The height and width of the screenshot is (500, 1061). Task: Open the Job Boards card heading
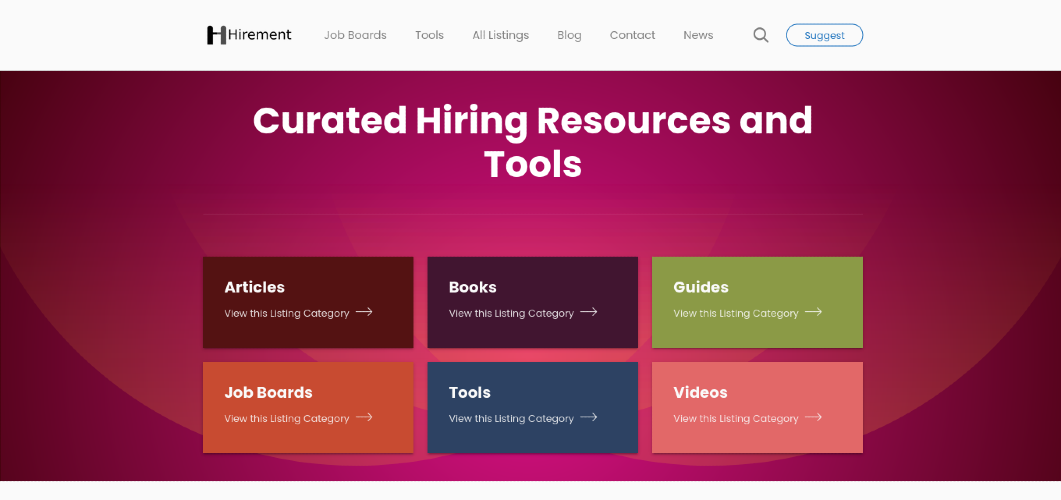pyautogui.click(x=269, y=392)
